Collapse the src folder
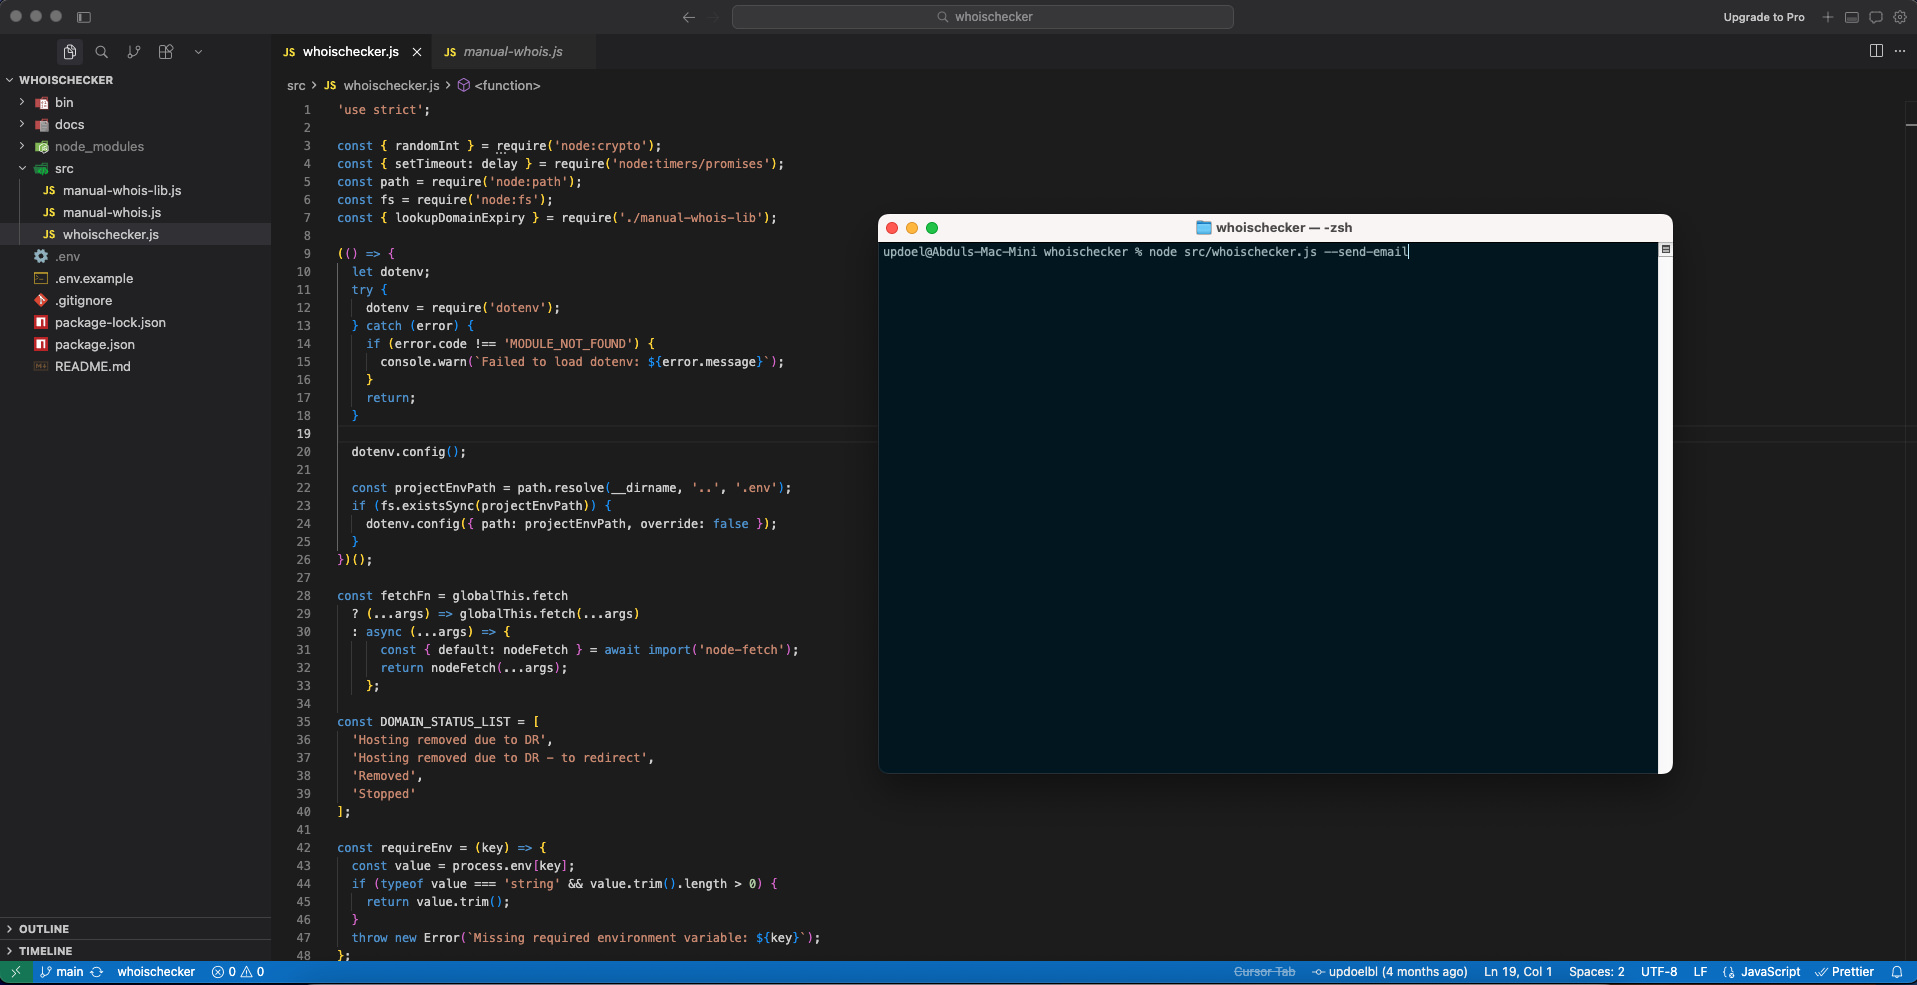The height and width of the screenshot is (985, 1917). 64,169
